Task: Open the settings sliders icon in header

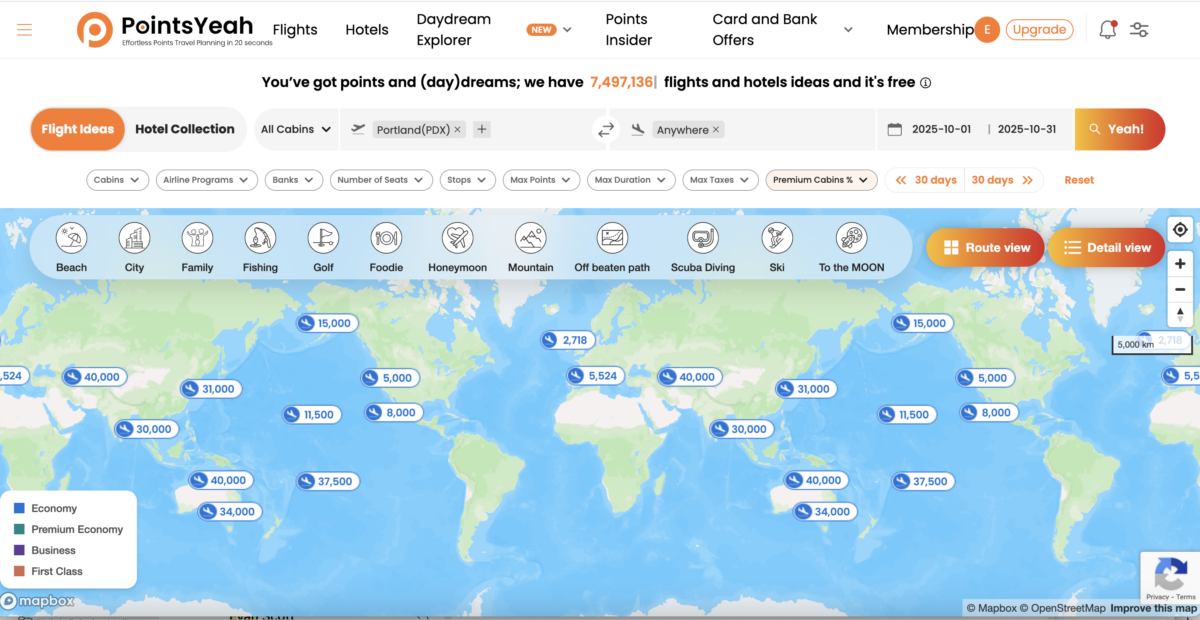Action: (1139, 29)
